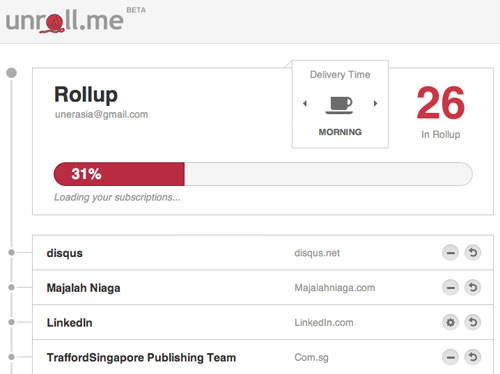Switch to previous delivery time with left arrow
This screenshot has width=500, height=374.
point(305,104)
